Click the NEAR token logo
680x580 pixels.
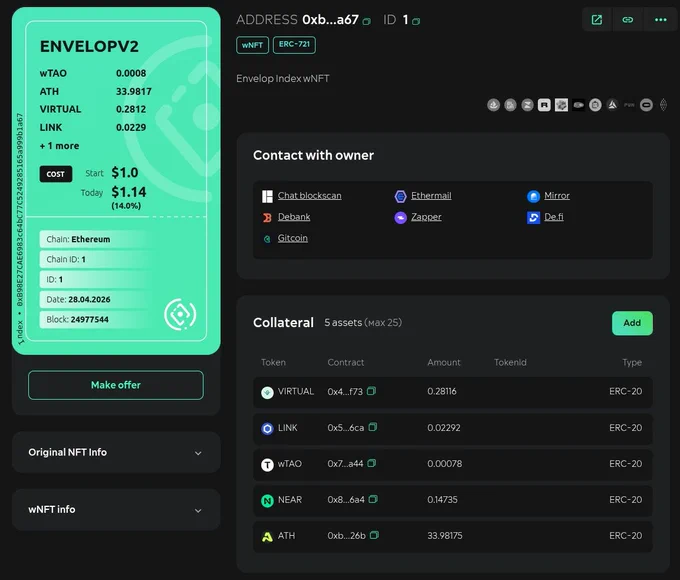(x=267, y=501)
